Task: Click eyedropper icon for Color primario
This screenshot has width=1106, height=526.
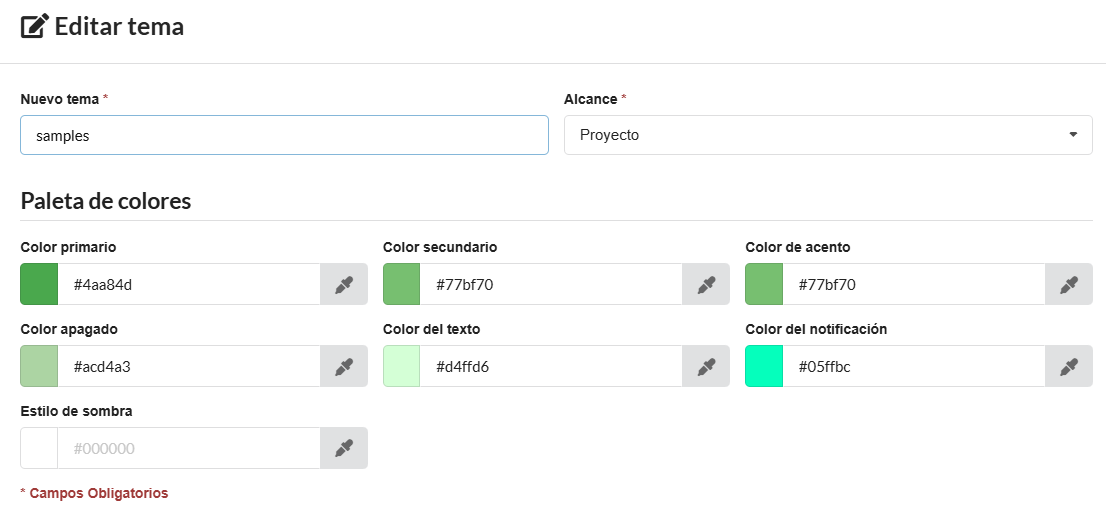Action: coord(343,285)
